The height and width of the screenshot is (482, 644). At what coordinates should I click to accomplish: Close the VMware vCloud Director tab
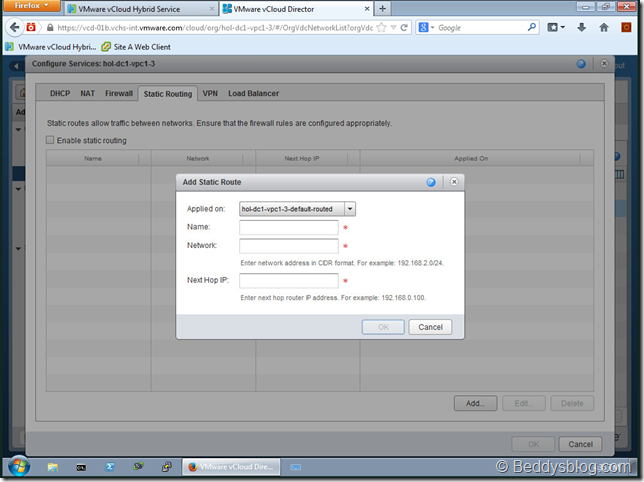pyautogui.click(x=367, y=9)
